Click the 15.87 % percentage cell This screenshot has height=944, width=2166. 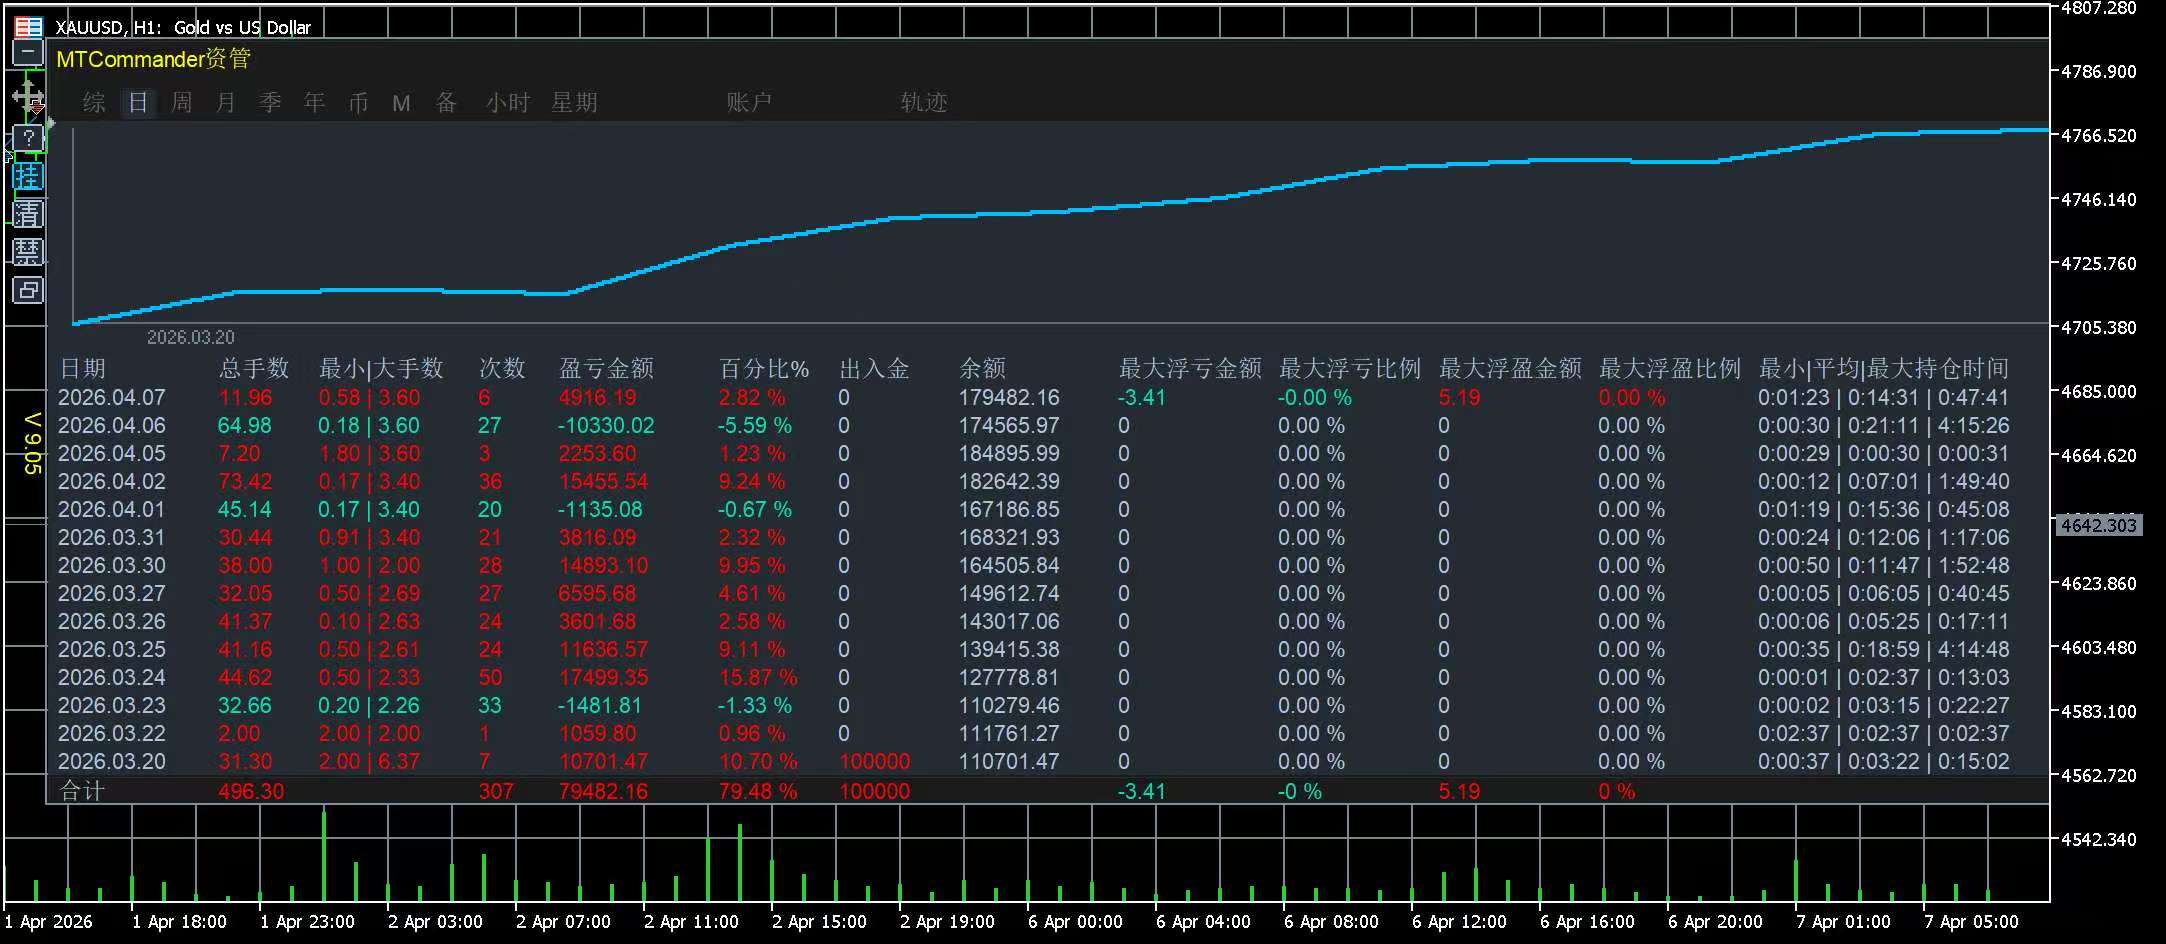tap(758, 677)
